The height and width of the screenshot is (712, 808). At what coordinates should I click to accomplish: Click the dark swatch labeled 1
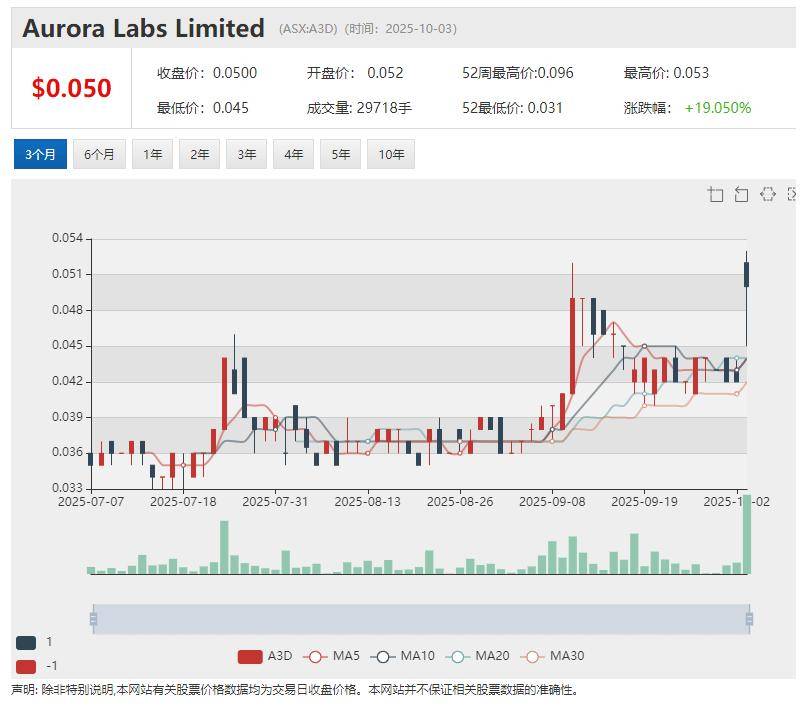[26, 642]
